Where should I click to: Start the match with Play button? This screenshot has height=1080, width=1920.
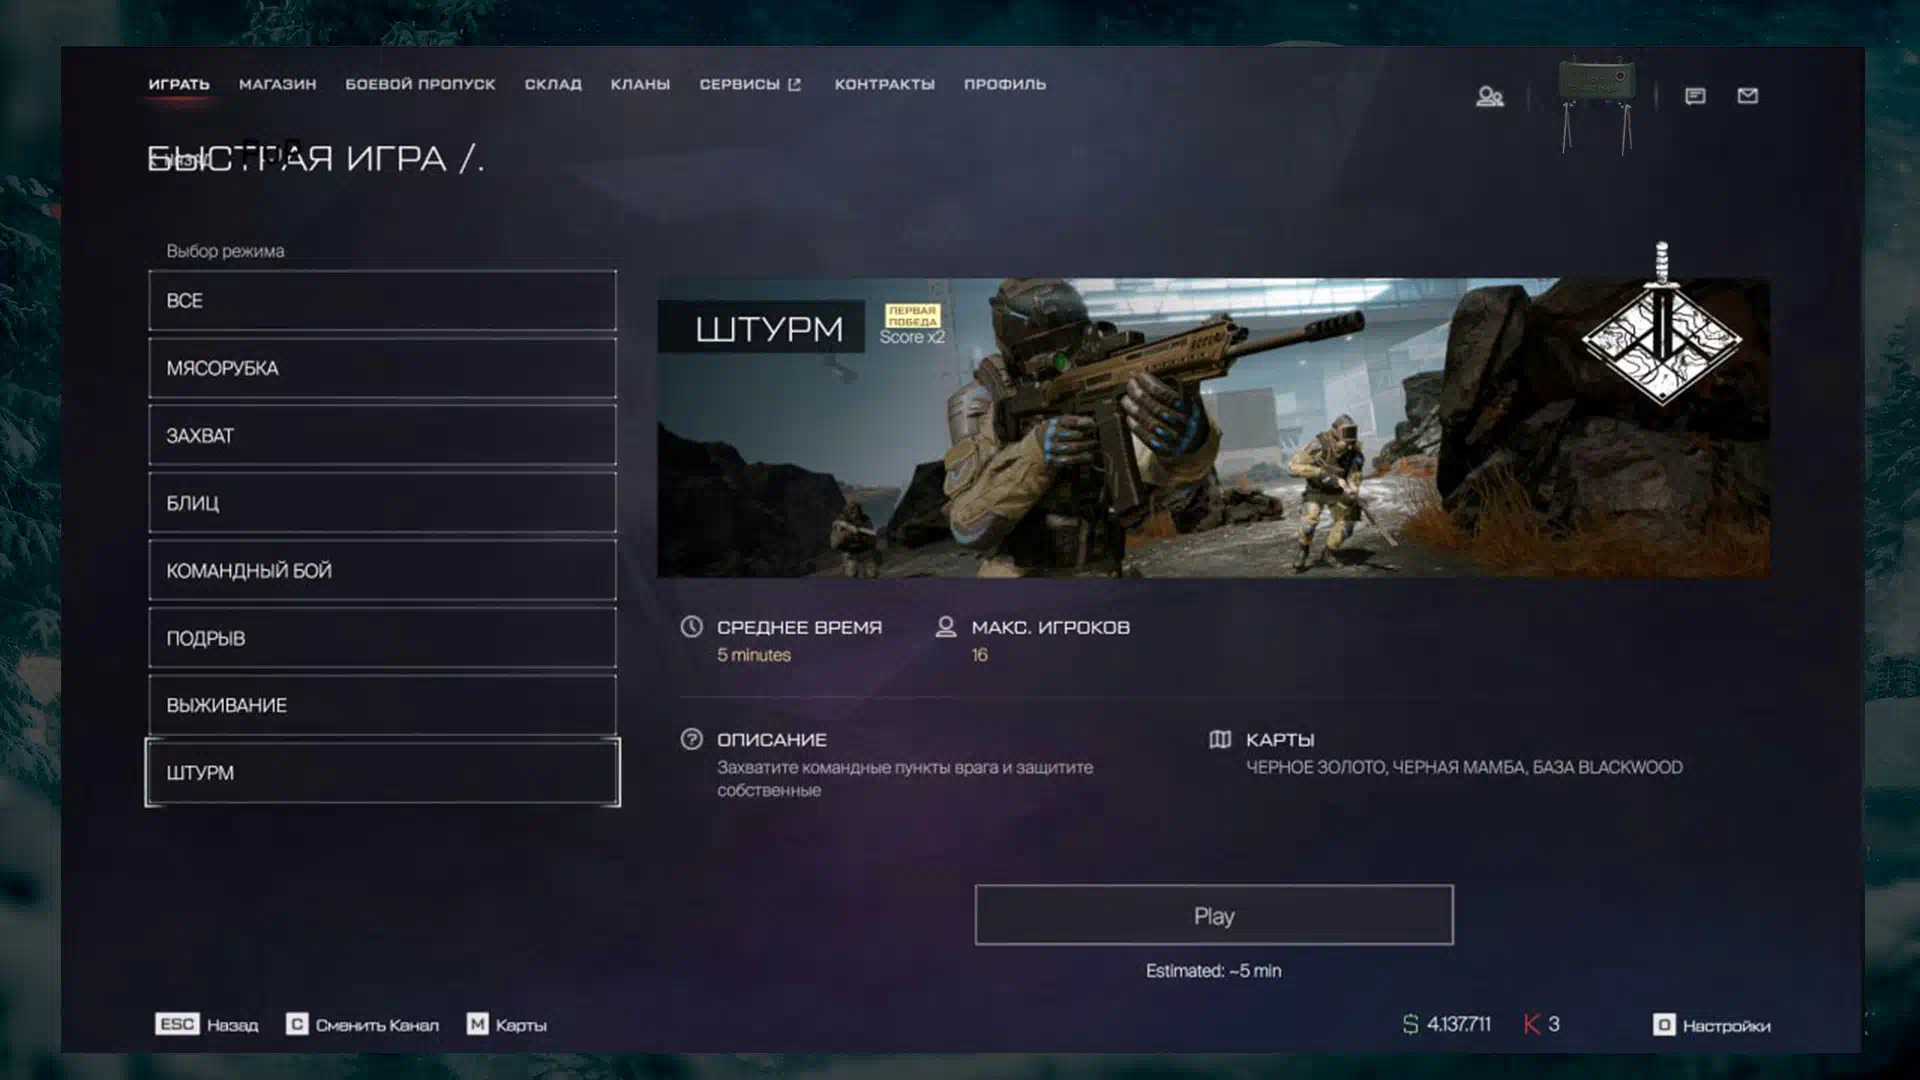[x=1214, y=915]
